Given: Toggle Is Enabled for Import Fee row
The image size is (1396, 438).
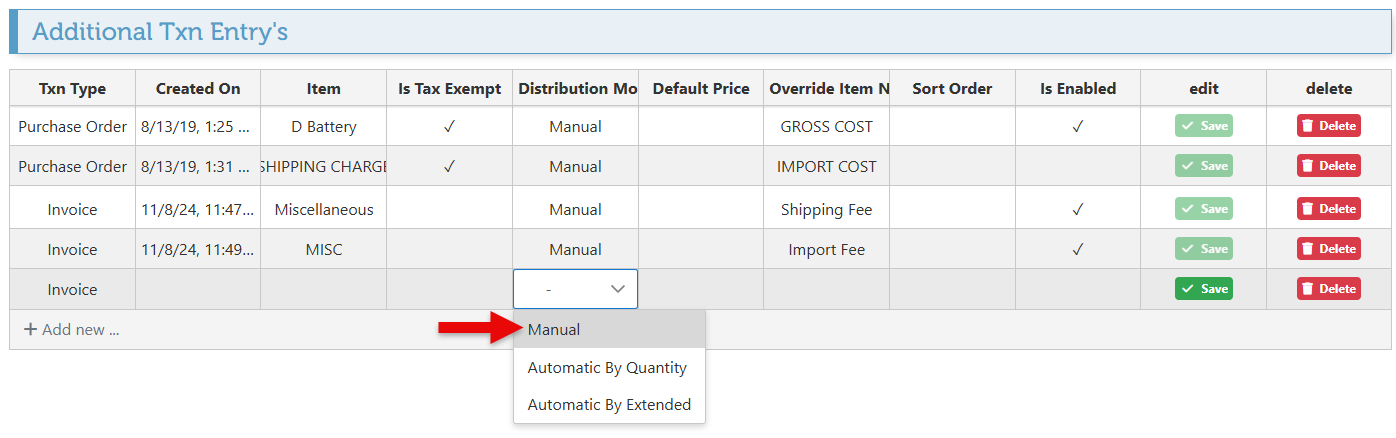Looking at the screenshot, I should 1077,249.
